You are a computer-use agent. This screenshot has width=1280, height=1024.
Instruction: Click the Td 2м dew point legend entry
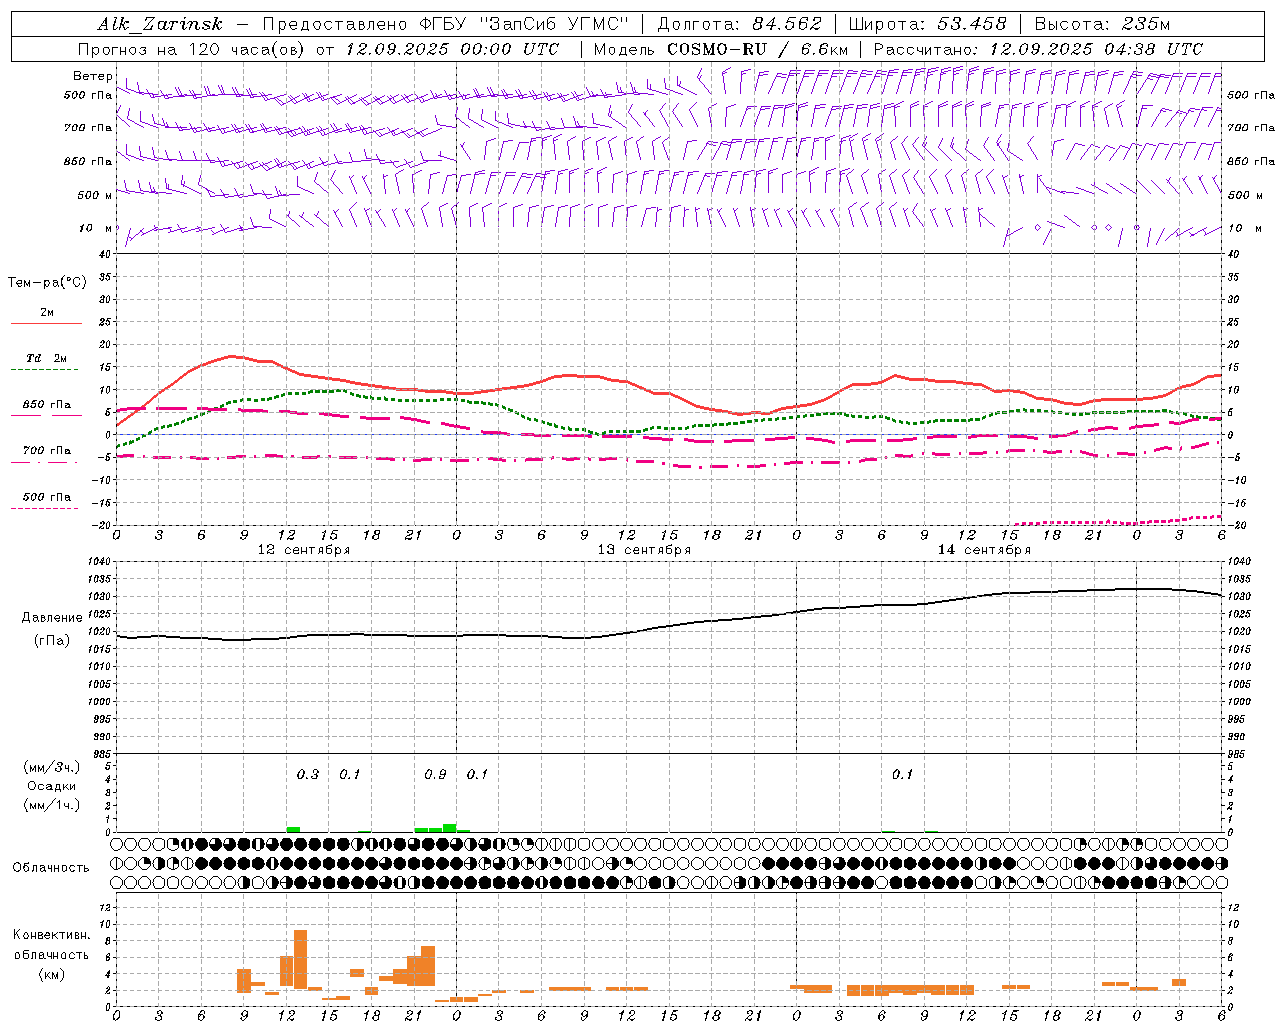click(46, 358)
